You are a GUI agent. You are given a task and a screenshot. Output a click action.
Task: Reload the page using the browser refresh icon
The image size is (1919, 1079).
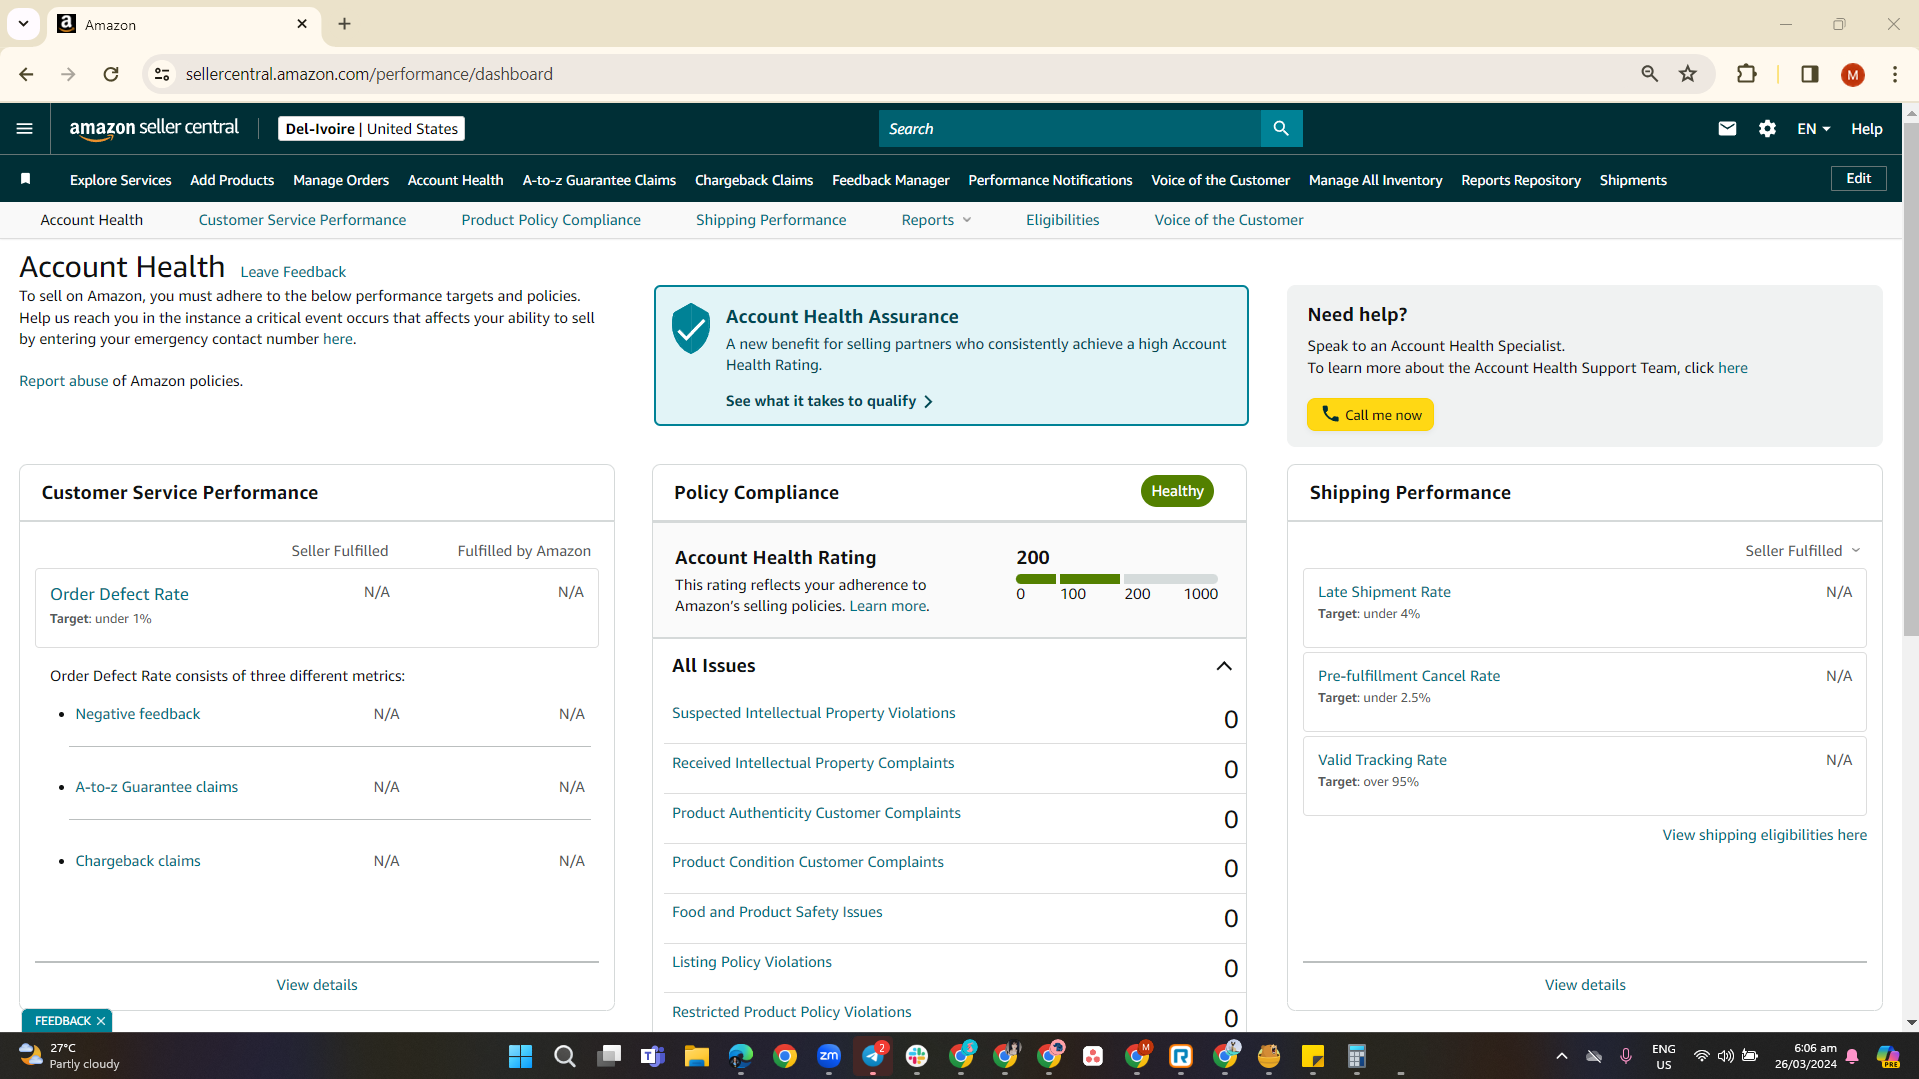coord(111,74)
